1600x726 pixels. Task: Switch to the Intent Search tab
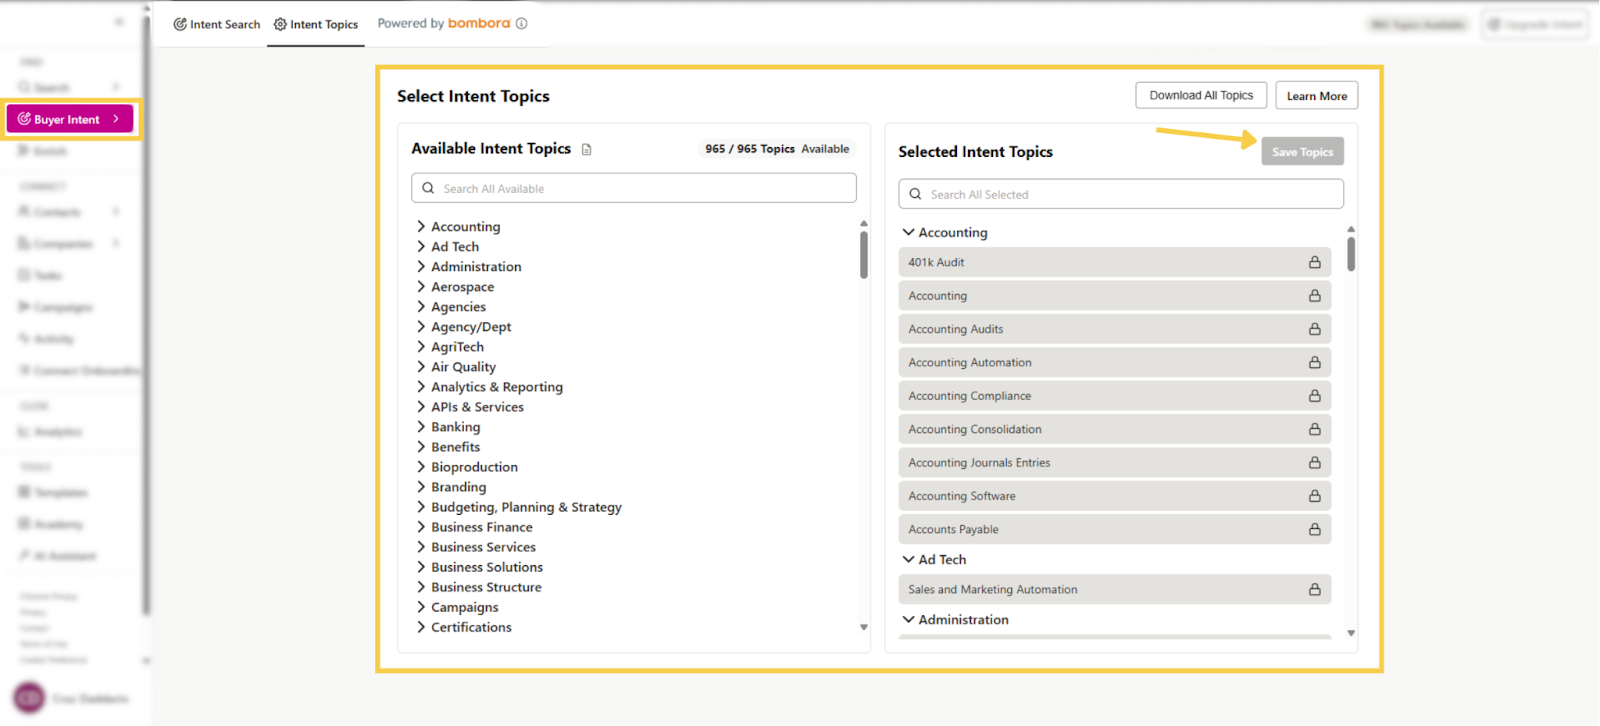[217, 24]
